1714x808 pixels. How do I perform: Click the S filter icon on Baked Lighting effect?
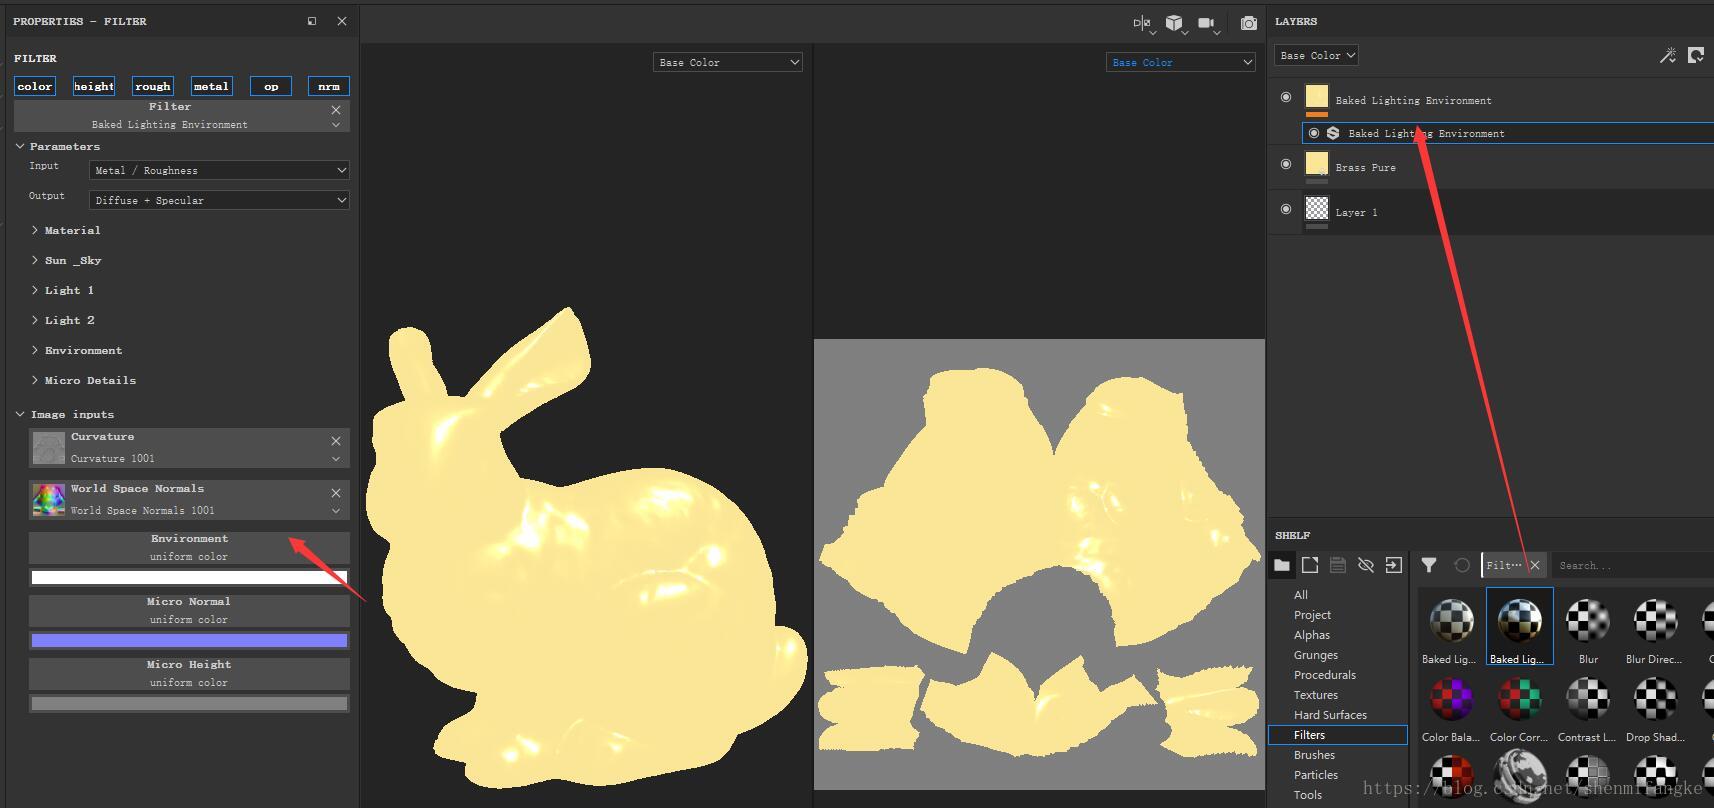[x=1333, y=133]
